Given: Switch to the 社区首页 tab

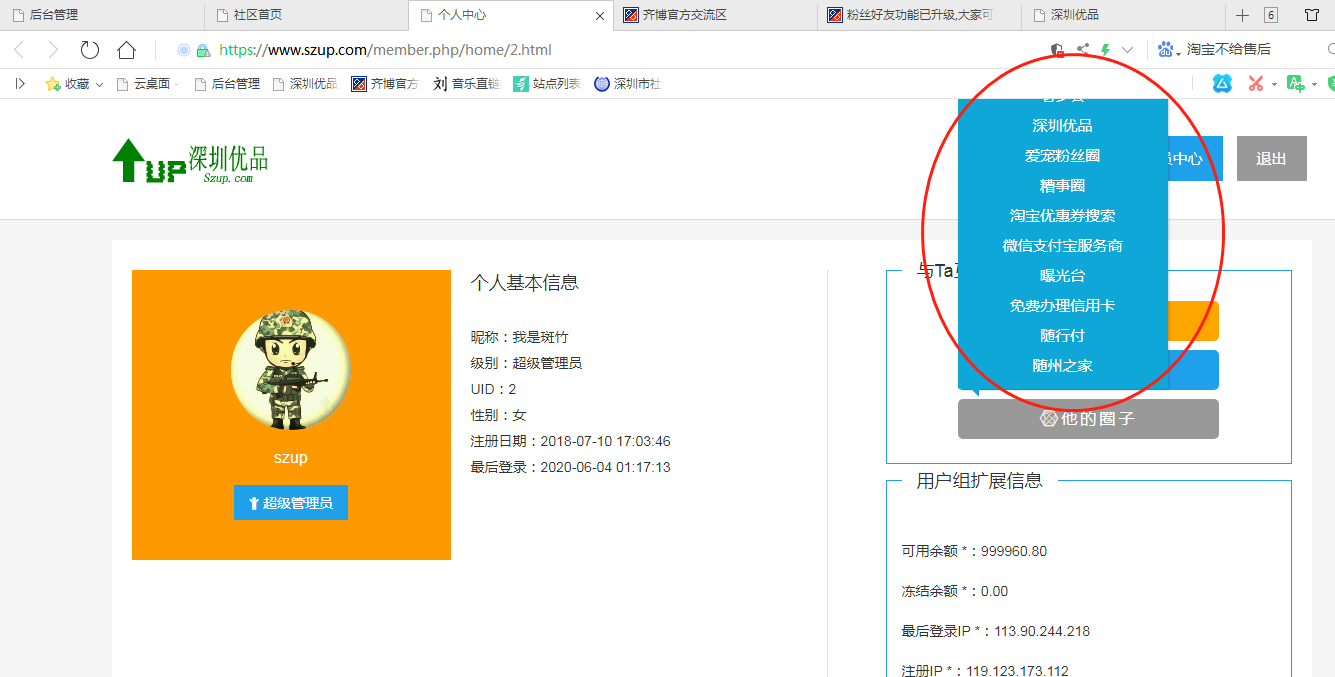Looking at the screenshot, I should coord(257,15).
